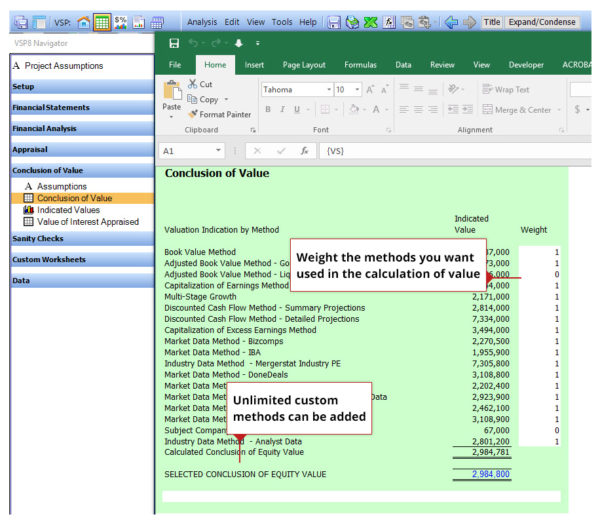Screen dimensions: 600x525
Task: Expand the Sanity Checks navigator section
Action: pyautogui.click(x=38, y=239)
